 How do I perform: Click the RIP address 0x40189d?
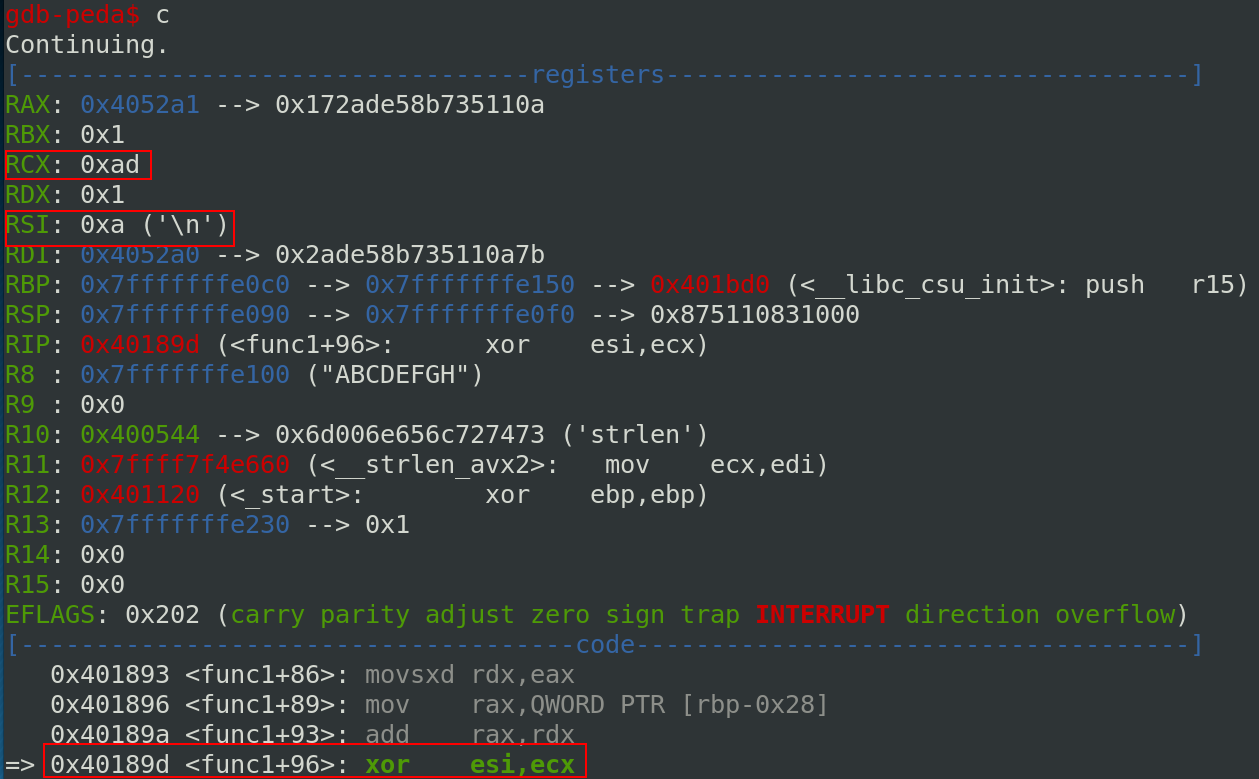tap(140, 345)
